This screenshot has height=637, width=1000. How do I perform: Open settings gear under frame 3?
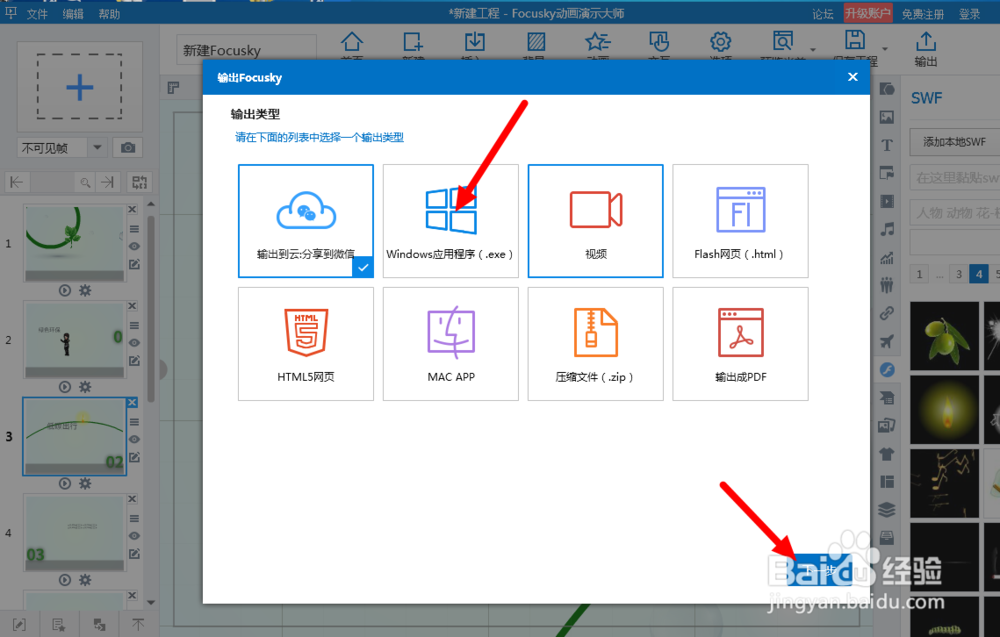(x=85, y=483)
